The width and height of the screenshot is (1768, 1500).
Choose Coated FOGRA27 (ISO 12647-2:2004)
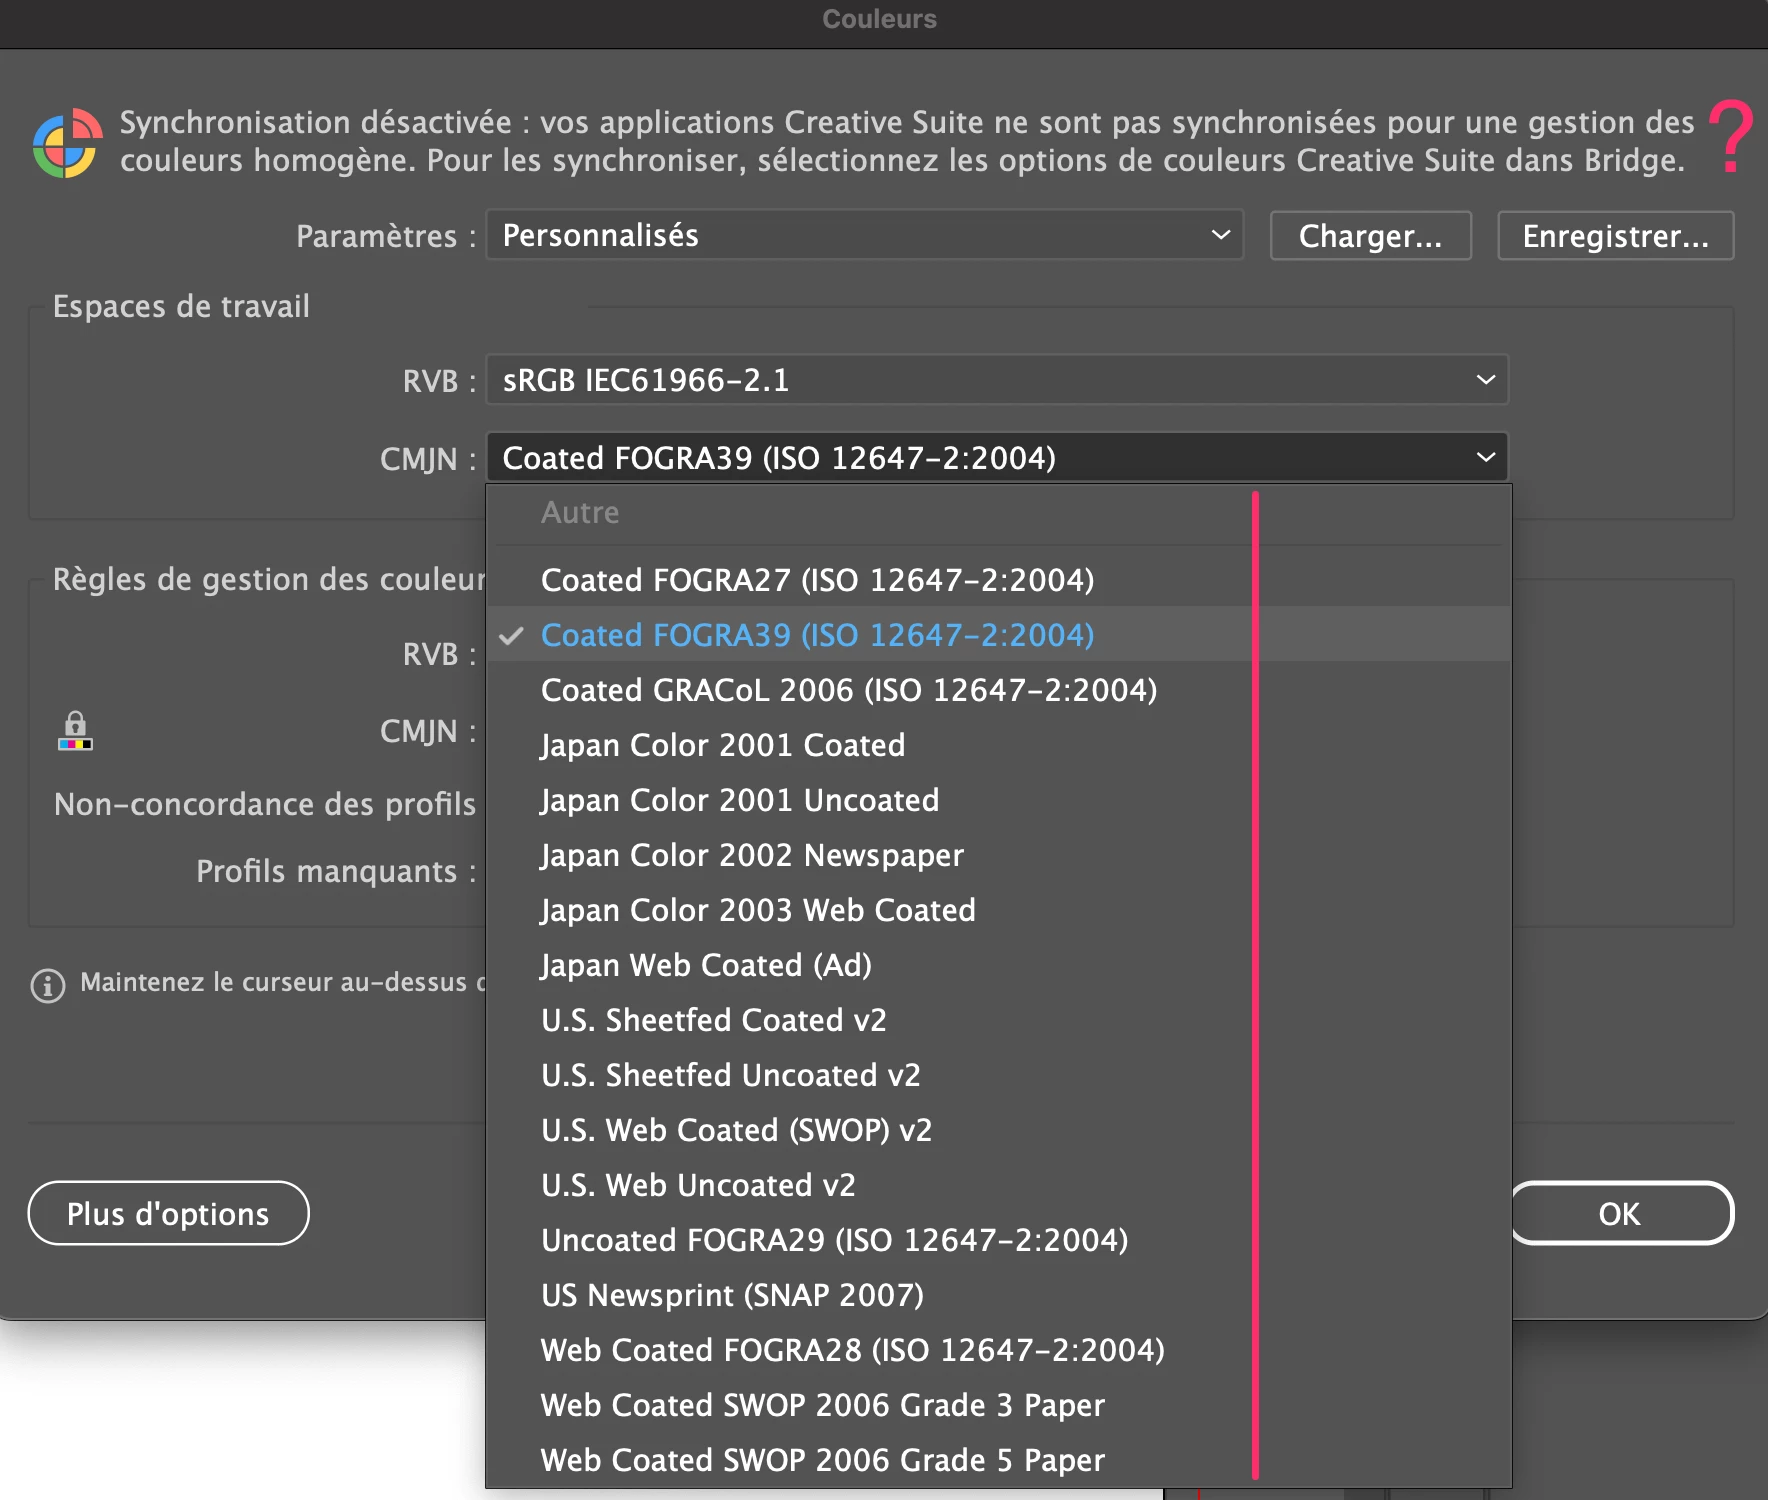[998, 580]
